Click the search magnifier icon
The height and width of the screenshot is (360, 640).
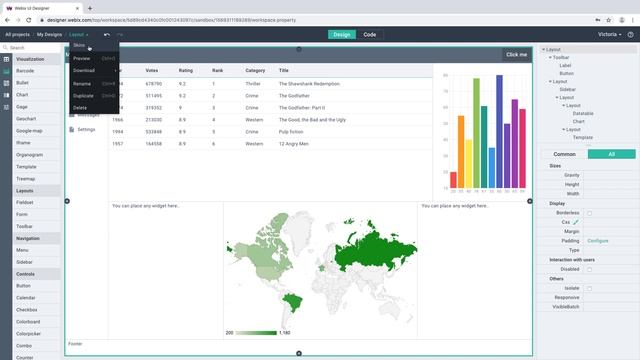pos(5,48)
